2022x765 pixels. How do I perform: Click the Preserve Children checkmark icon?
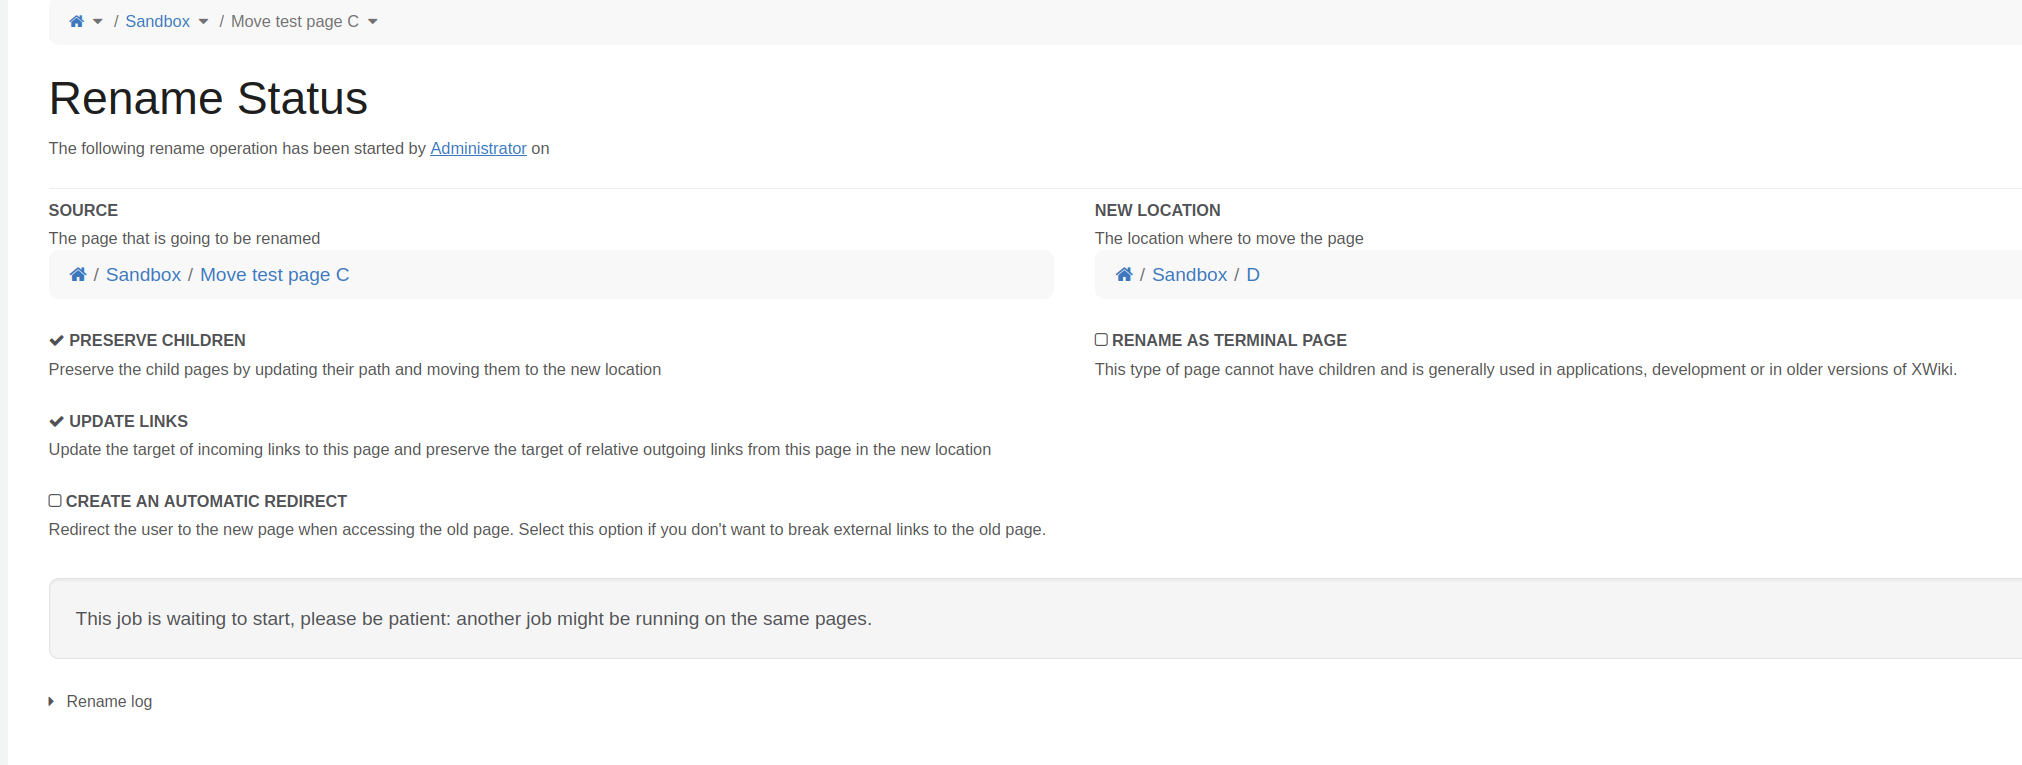(57, 341)
